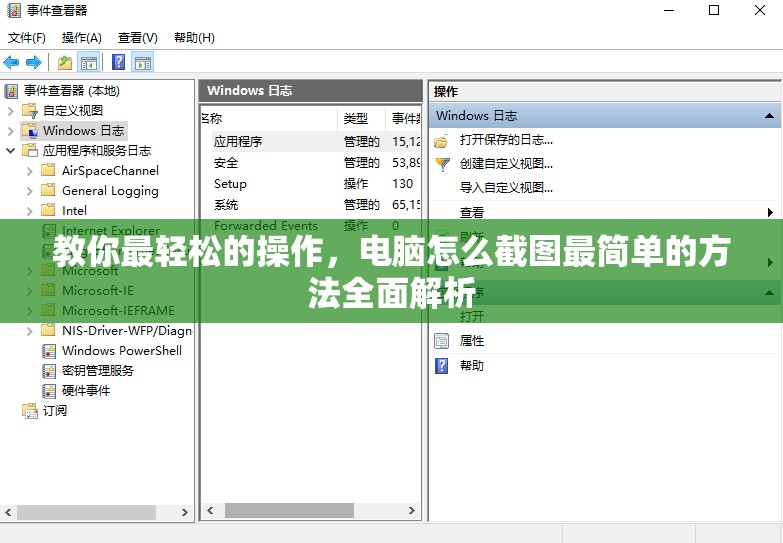Click the 属性 properties icon
This screenshot has width=783, height=543.
(x=442, y=341)
